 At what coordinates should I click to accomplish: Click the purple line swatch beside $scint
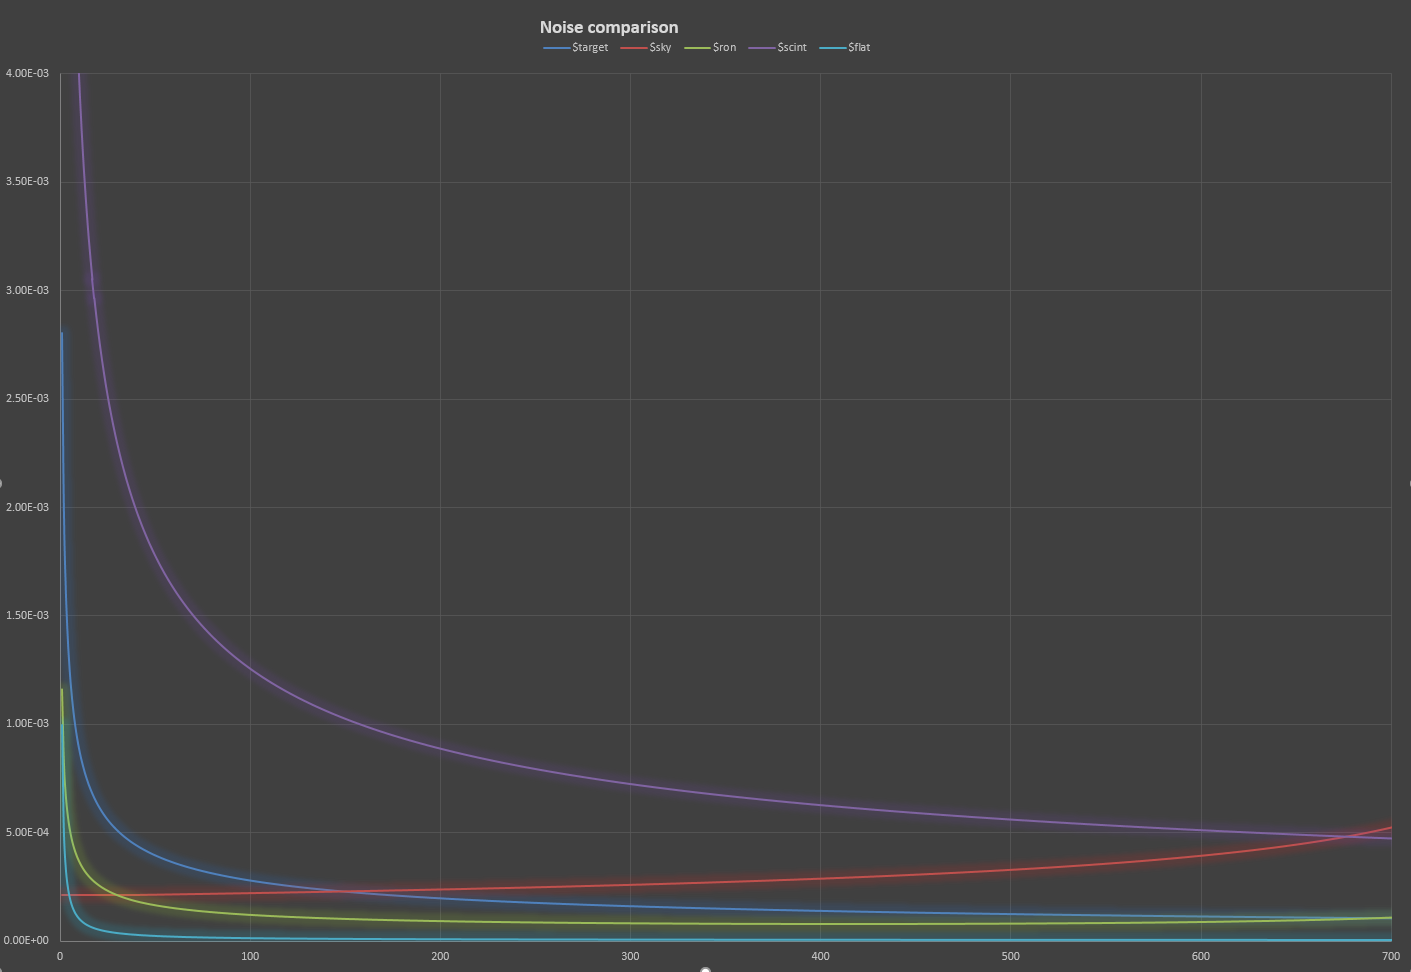click(762, 48)
